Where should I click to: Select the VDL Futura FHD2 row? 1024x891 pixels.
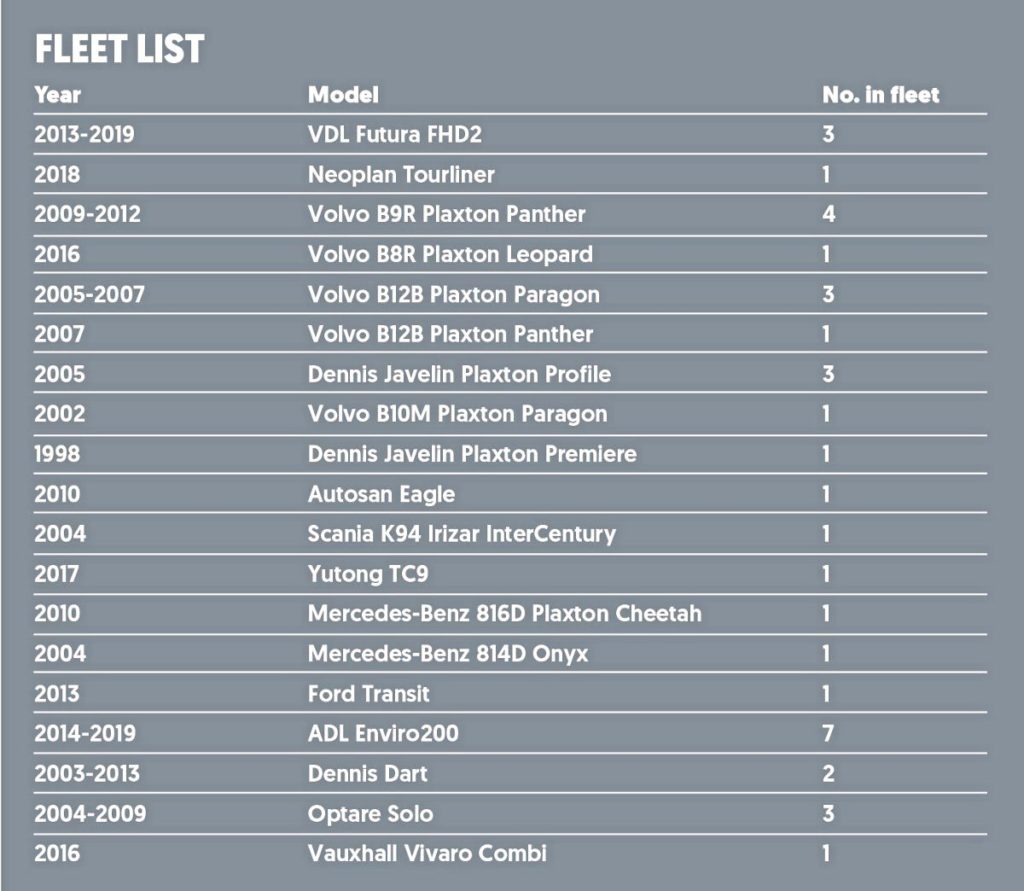click(x=510, y=135)
